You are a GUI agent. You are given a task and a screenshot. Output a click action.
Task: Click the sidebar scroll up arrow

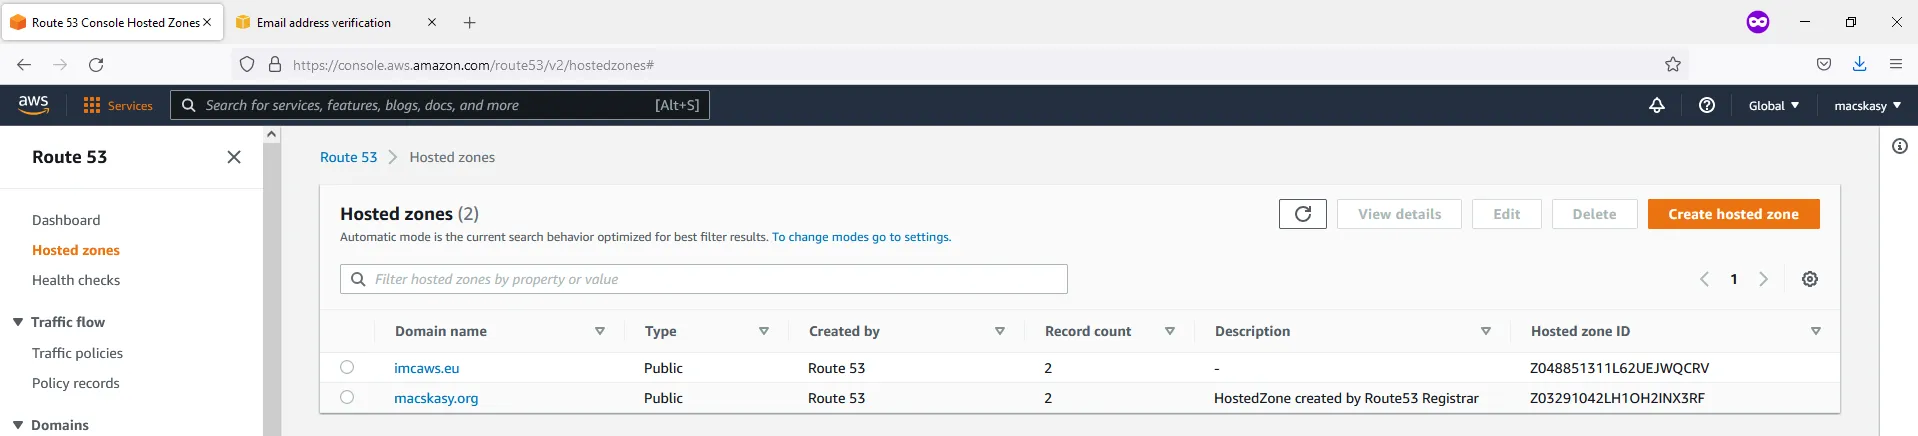[271, 134]
